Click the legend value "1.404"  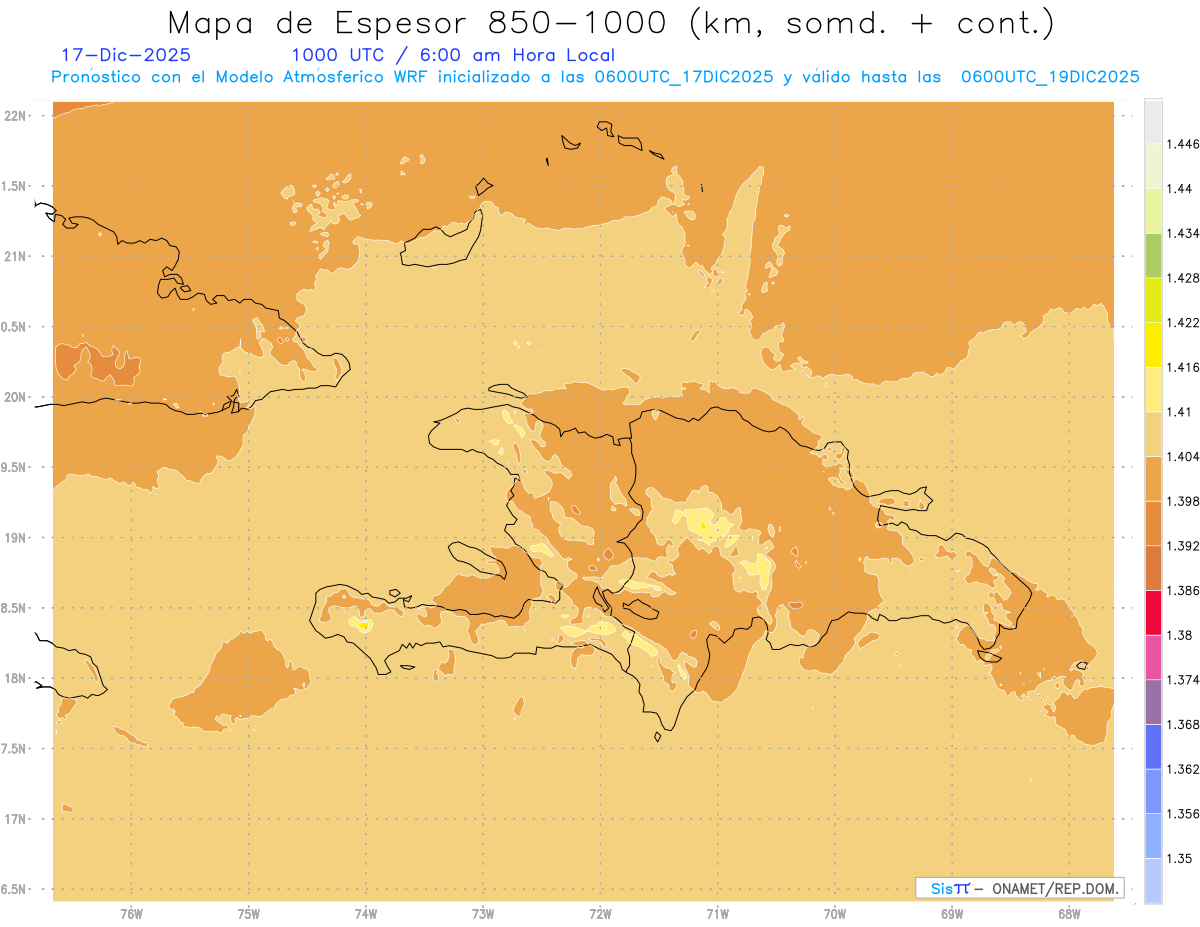[x=1182, y=456]
